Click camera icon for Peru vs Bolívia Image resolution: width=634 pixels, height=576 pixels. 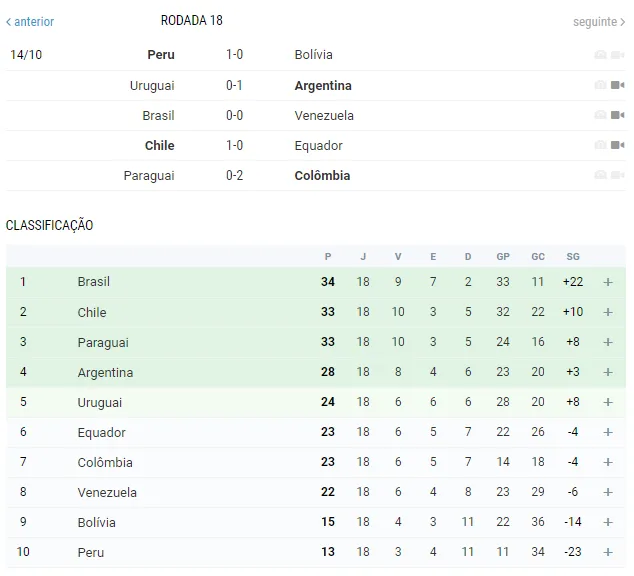pyautogui.click(x=600, y=55)
